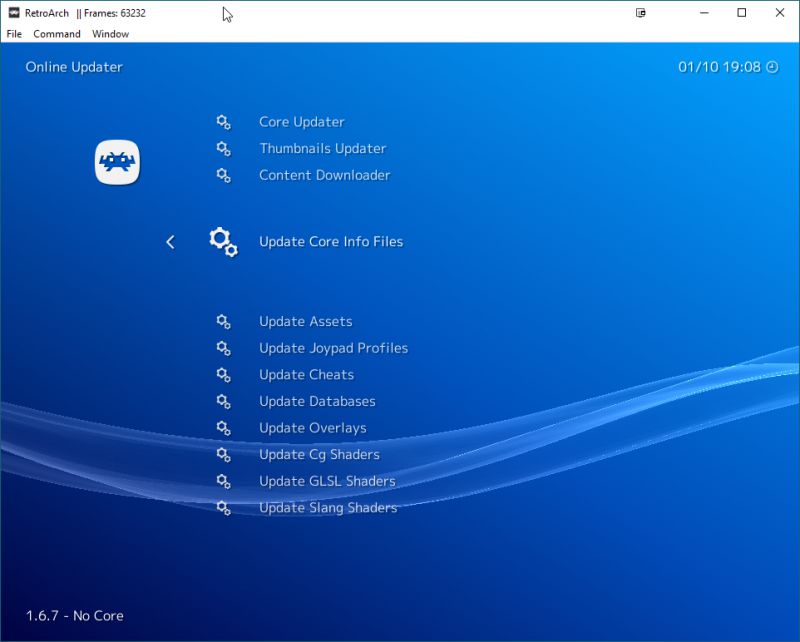Viewport: 800px width, 642px height.
Task: Click the Content Downloader gear icon
Action: click(223, 175)
